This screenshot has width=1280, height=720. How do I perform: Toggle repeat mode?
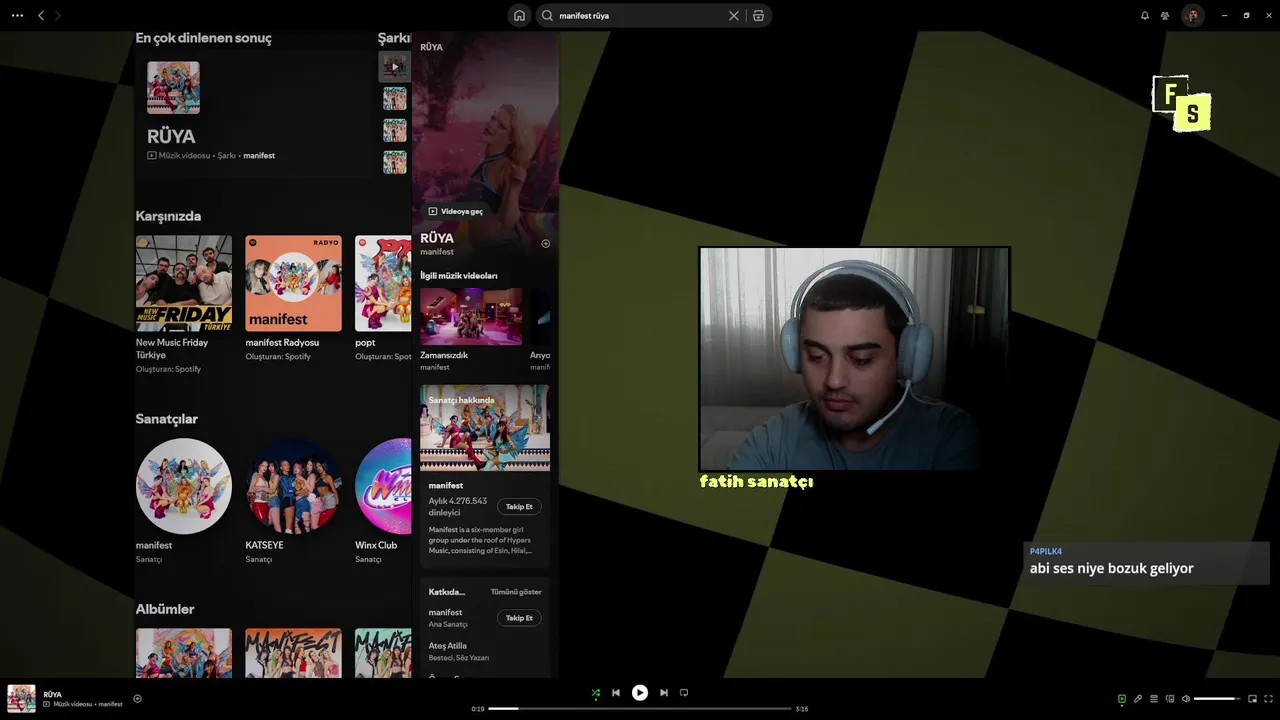tap(684, 693)
